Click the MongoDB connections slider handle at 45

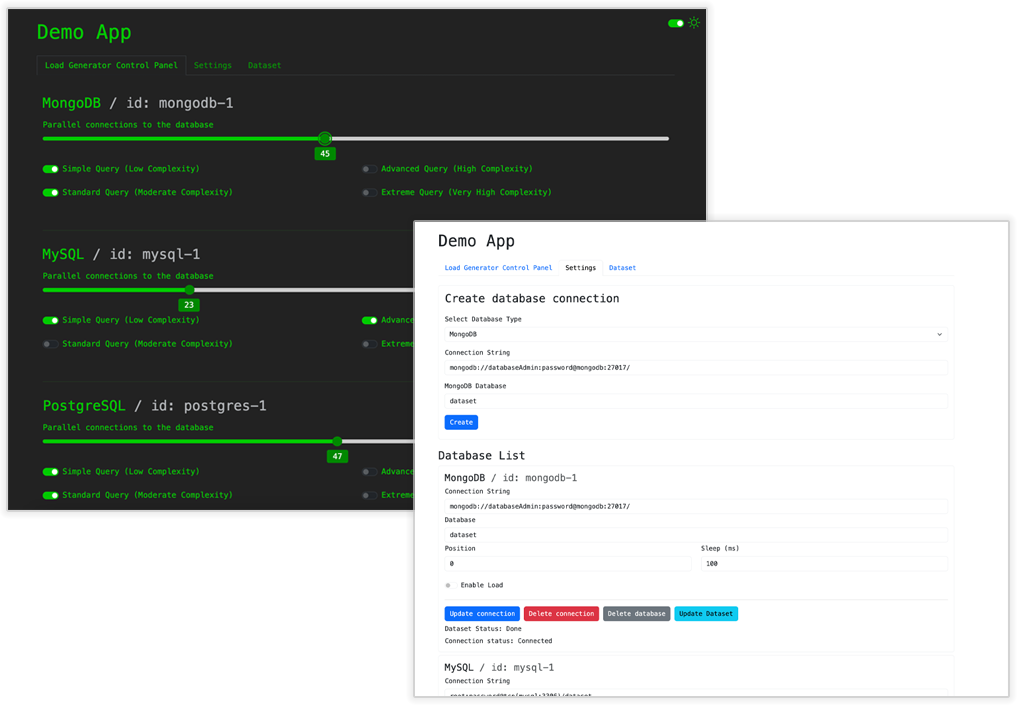coord(325,138)
